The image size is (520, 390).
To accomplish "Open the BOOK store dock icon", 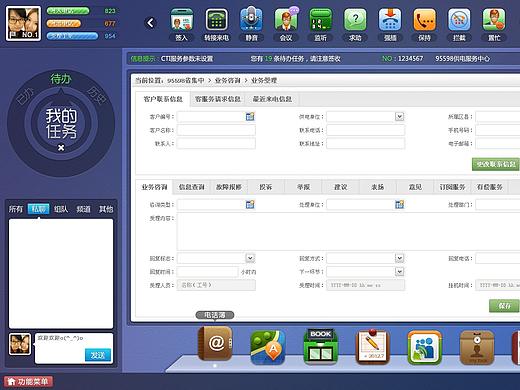I will coord(320,346).
